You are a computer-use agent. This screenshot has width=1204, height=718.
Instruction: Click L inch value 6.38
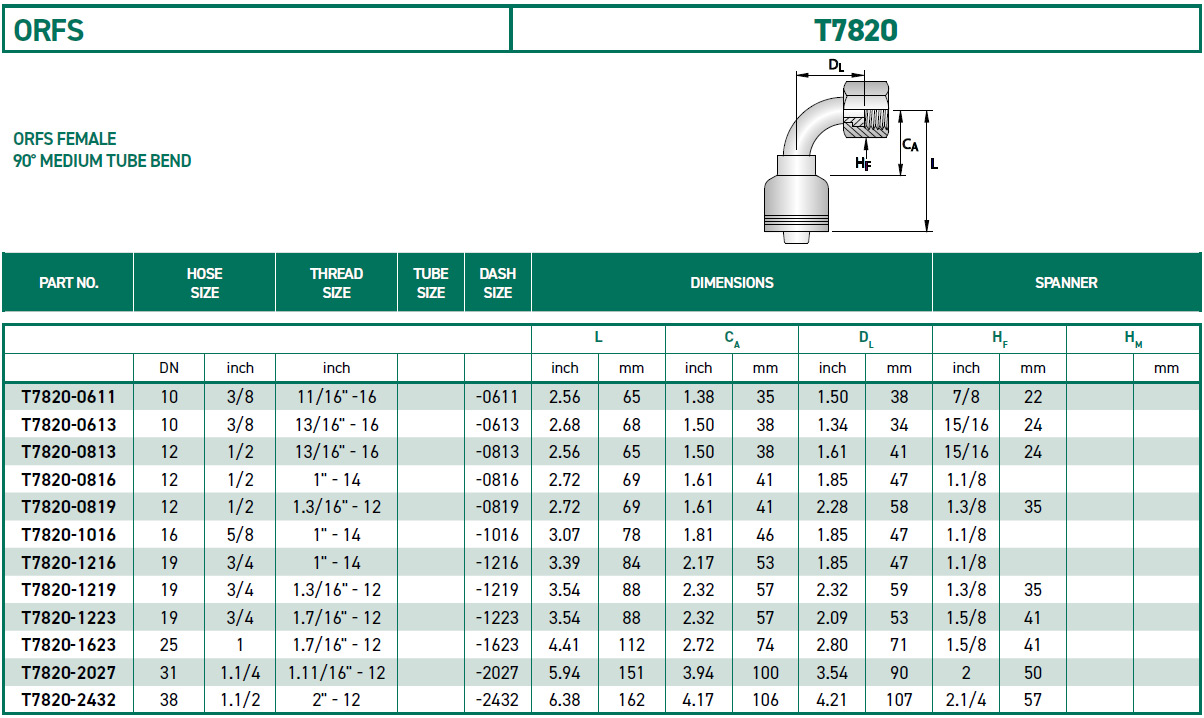(x=565, y=700)
